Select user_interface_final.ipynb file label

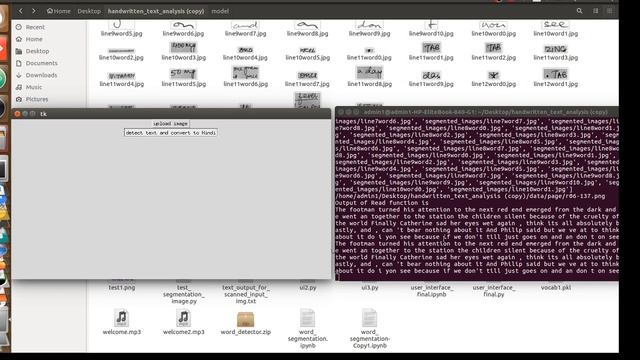431,291
